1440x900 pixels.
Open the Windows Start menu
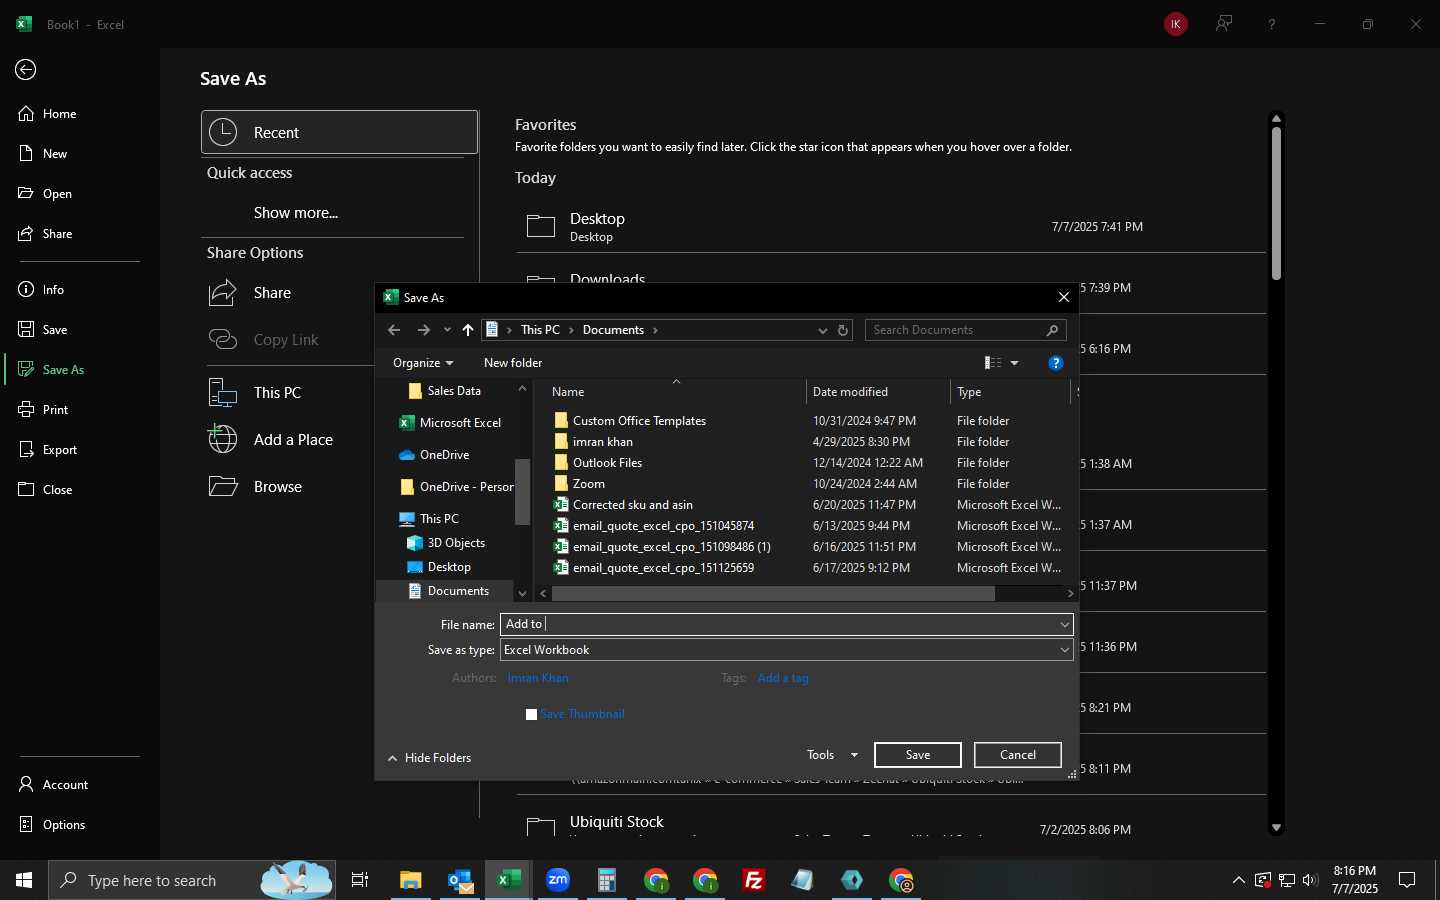pyautogui.click(x=24, y=880)
